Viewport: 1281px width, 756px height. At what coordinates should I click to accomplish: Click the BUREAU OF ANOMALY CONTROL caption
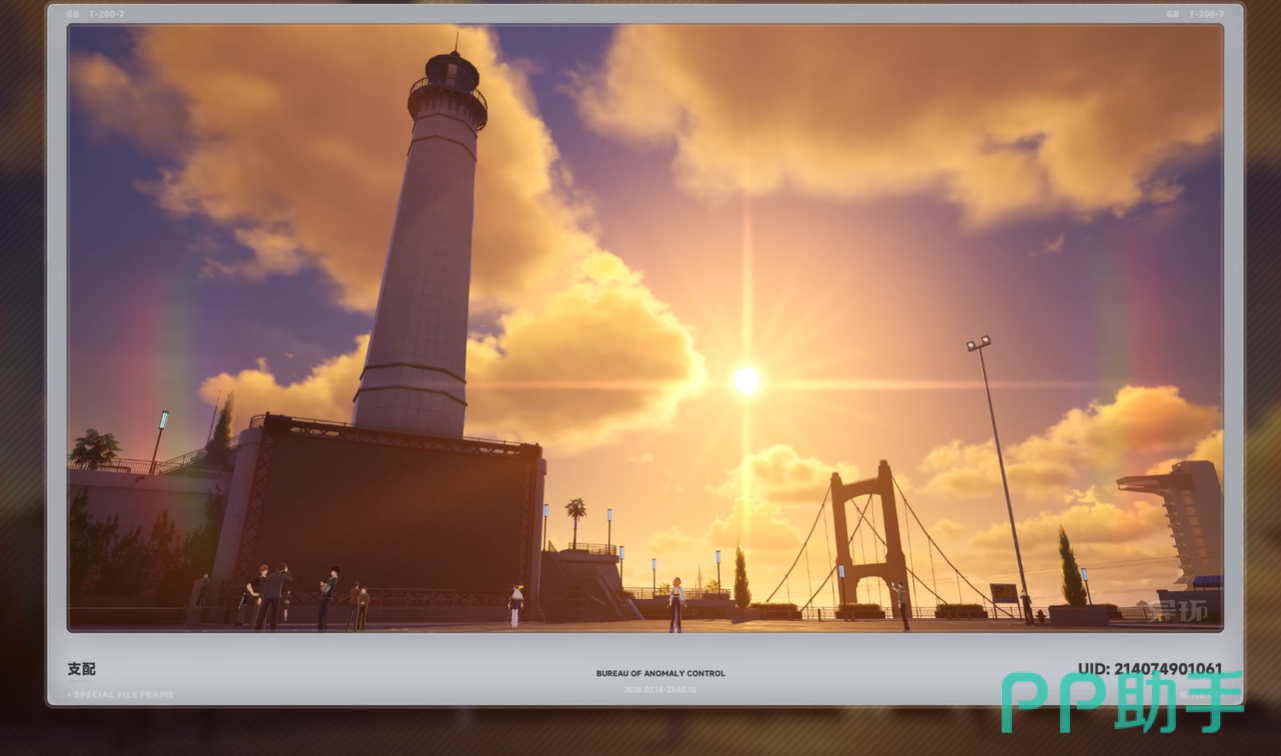point(660,674)
